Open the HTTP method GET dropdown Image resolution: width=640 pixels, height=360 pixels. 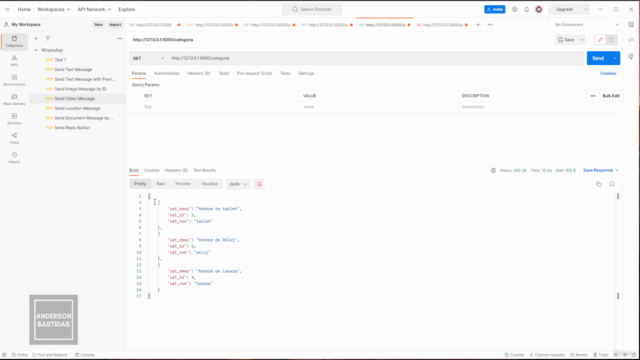[148, 58]
